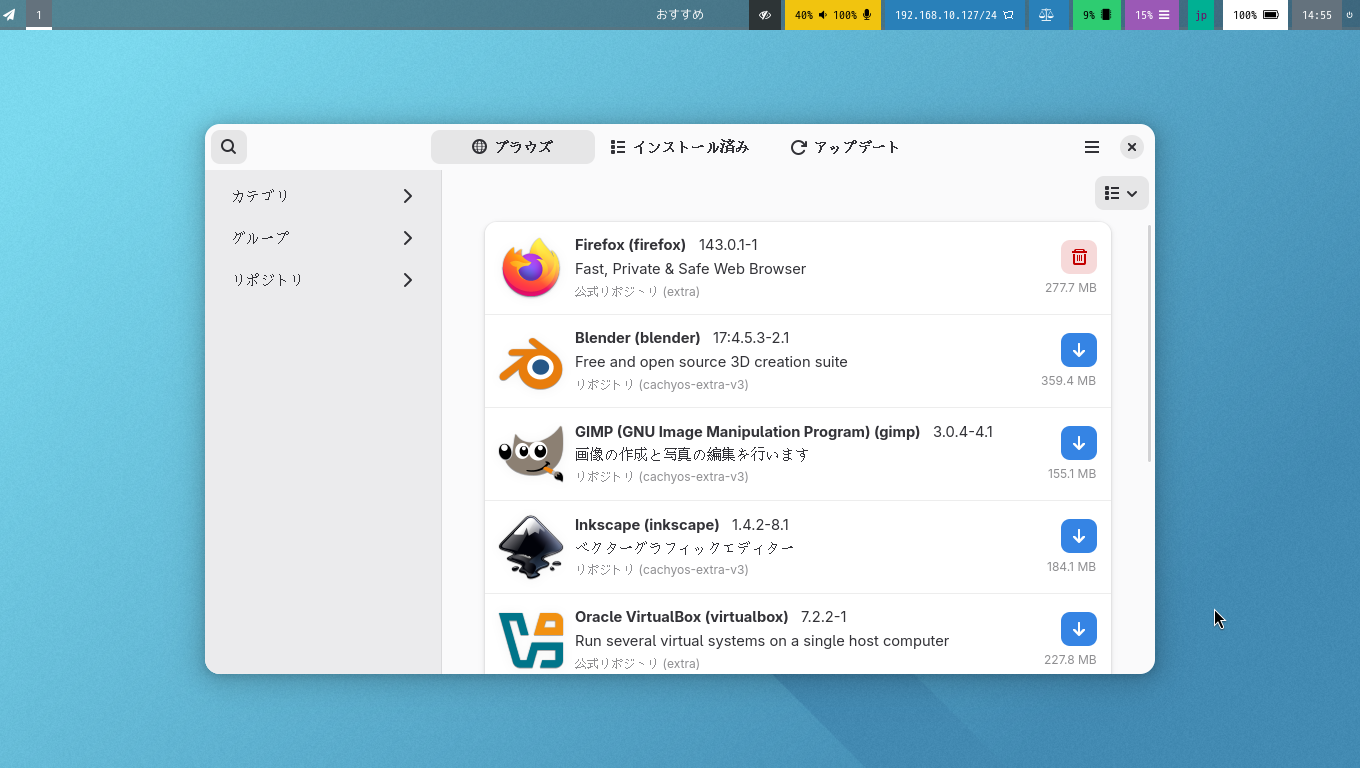
Task: Click the package list vertical scrollbar
Action: pyautogui.click(x=1149, y=343)
